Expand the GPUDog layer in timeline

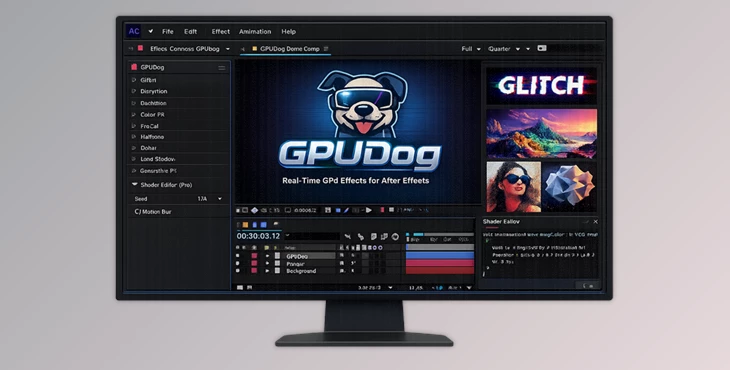click(x=267, y=256)
